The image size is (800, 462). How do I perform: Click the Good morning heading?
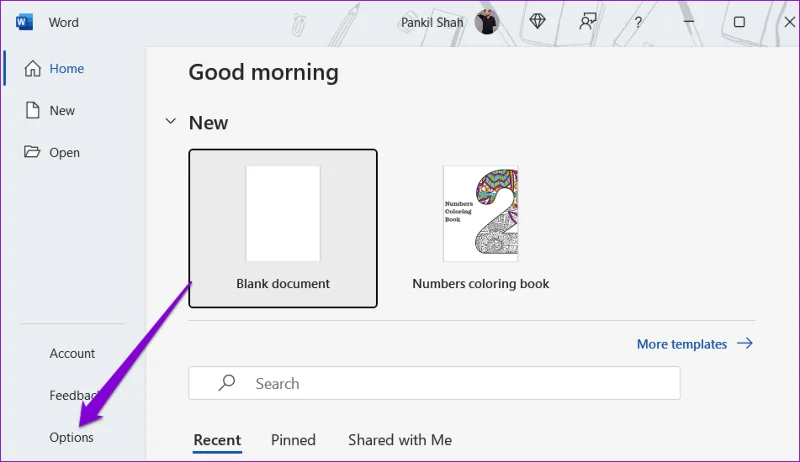(263, 72)
